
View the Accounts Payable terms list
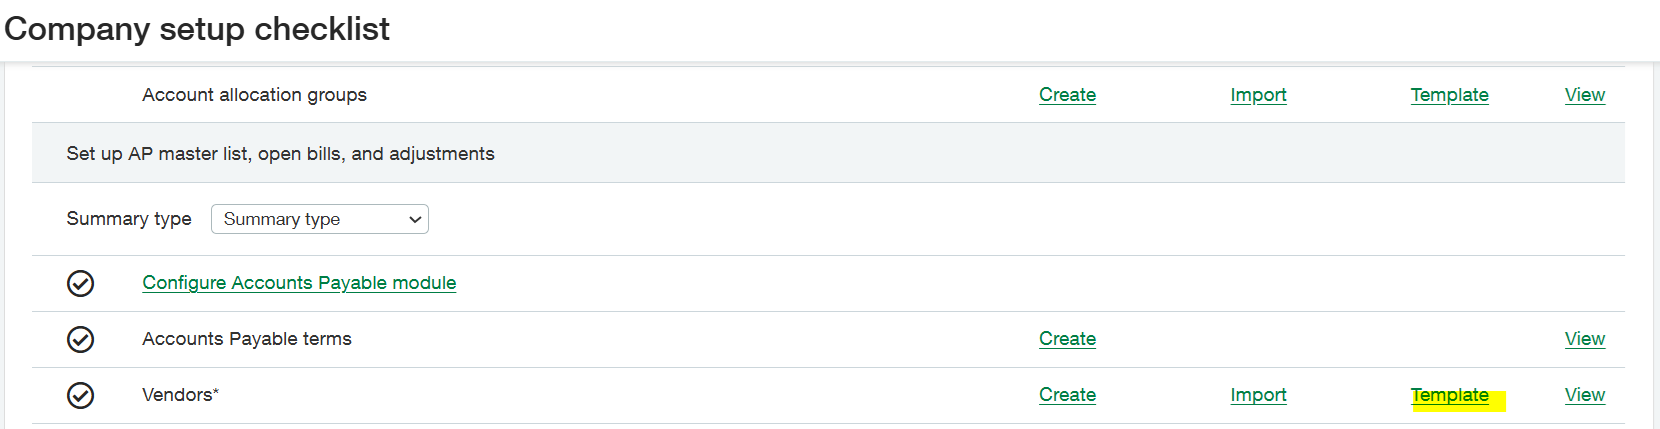tap(1584, 339)
